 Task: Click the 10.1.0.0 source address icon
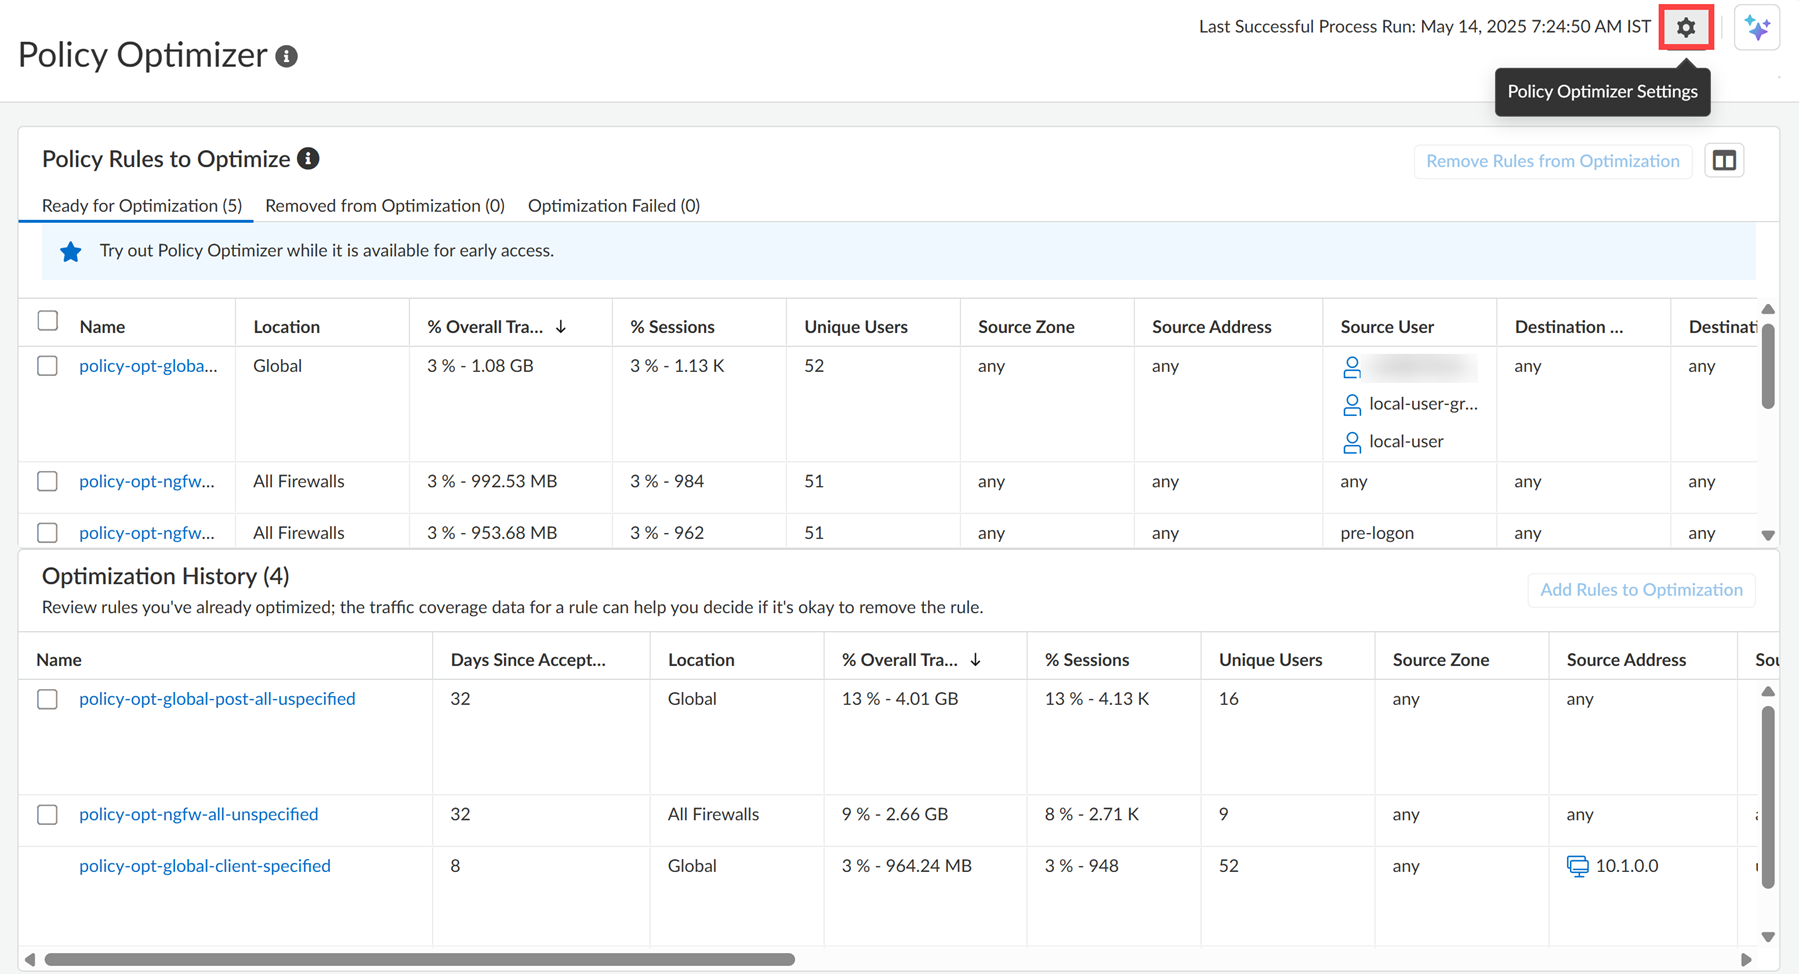point(1577,866)
